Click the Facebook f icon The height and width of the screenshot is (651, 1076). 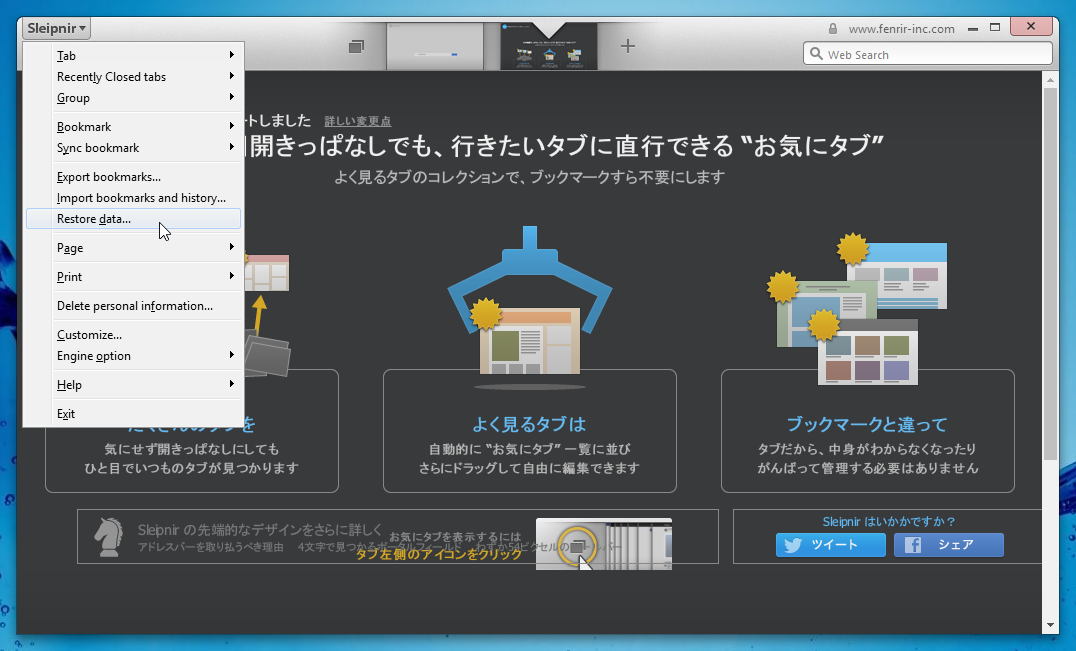pos(913,545)
